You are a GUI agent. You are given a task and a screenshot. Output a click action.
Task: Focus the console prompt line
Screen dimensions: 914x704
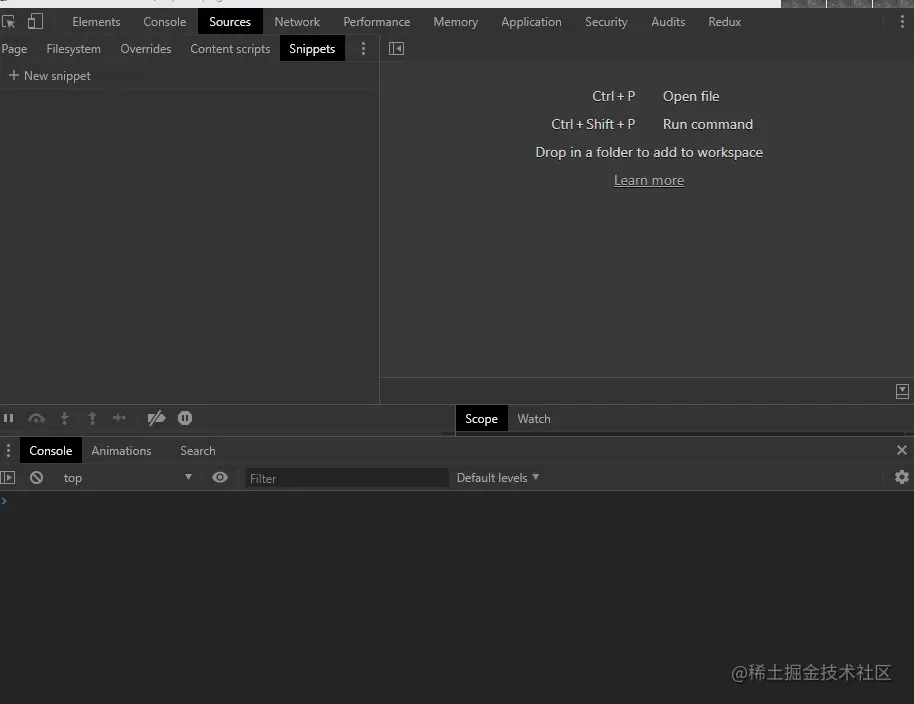457,501
